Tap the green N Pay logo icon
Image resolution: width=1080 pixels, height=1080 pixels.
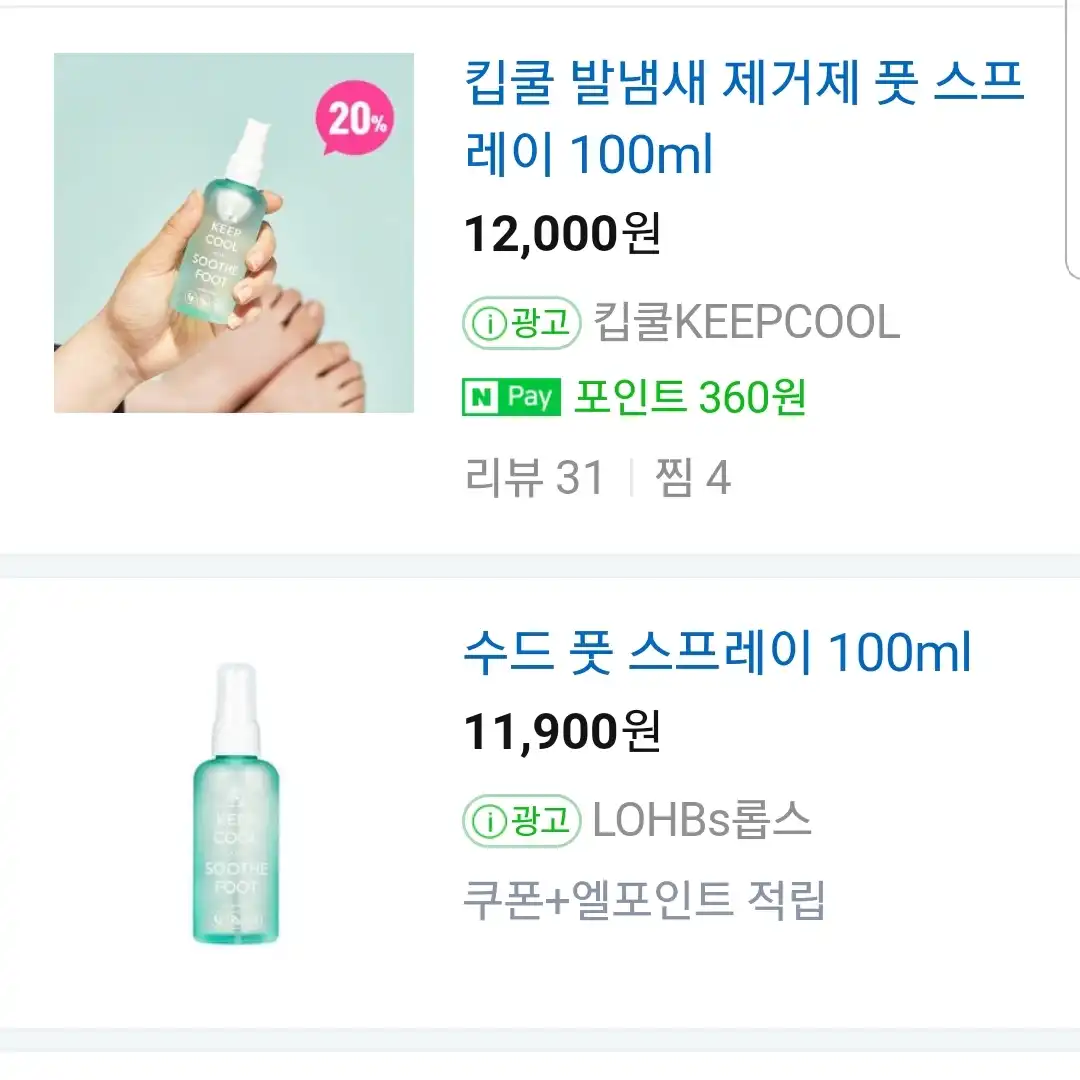[x=511, y=397]
